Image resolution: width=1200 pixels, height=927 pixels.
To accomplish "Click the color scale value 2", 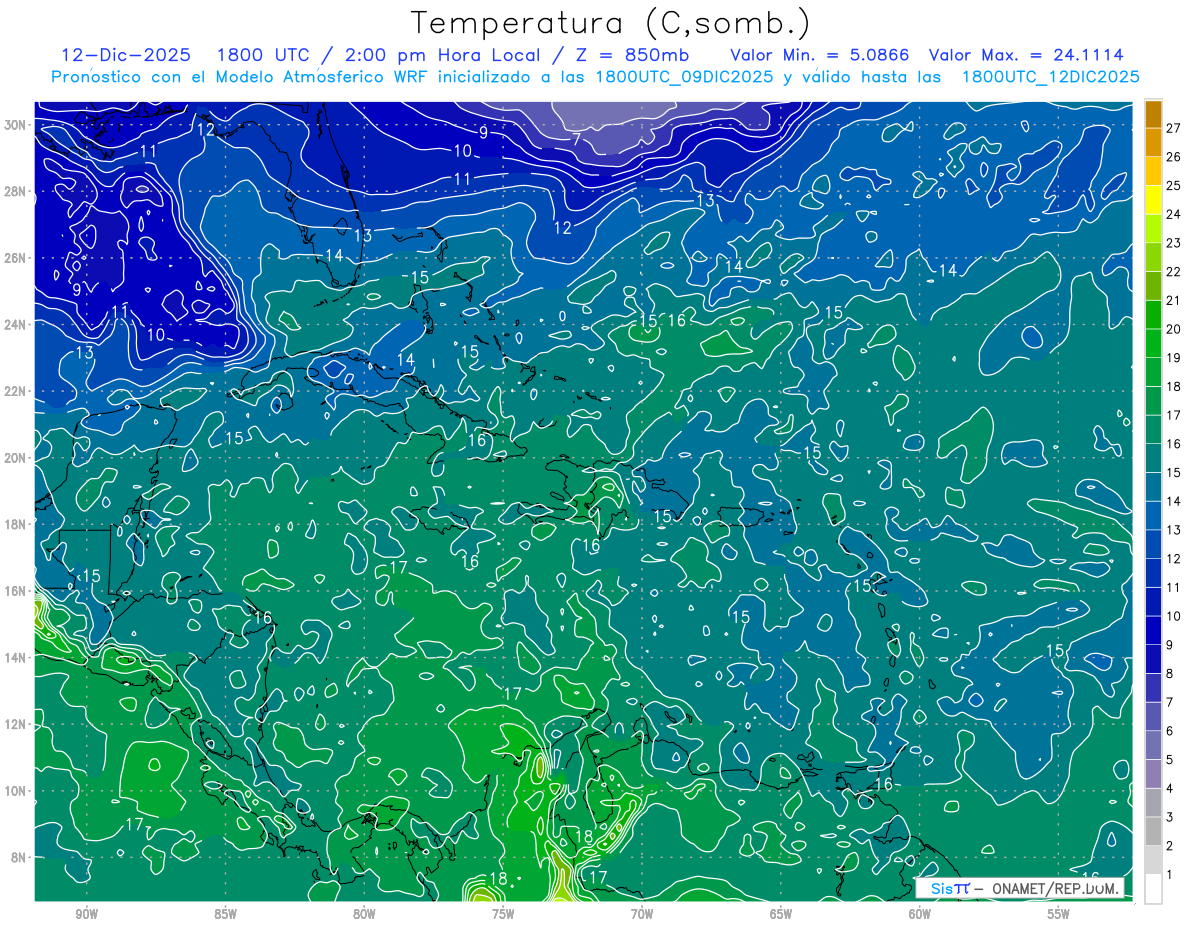I will tap(1170, 846).
